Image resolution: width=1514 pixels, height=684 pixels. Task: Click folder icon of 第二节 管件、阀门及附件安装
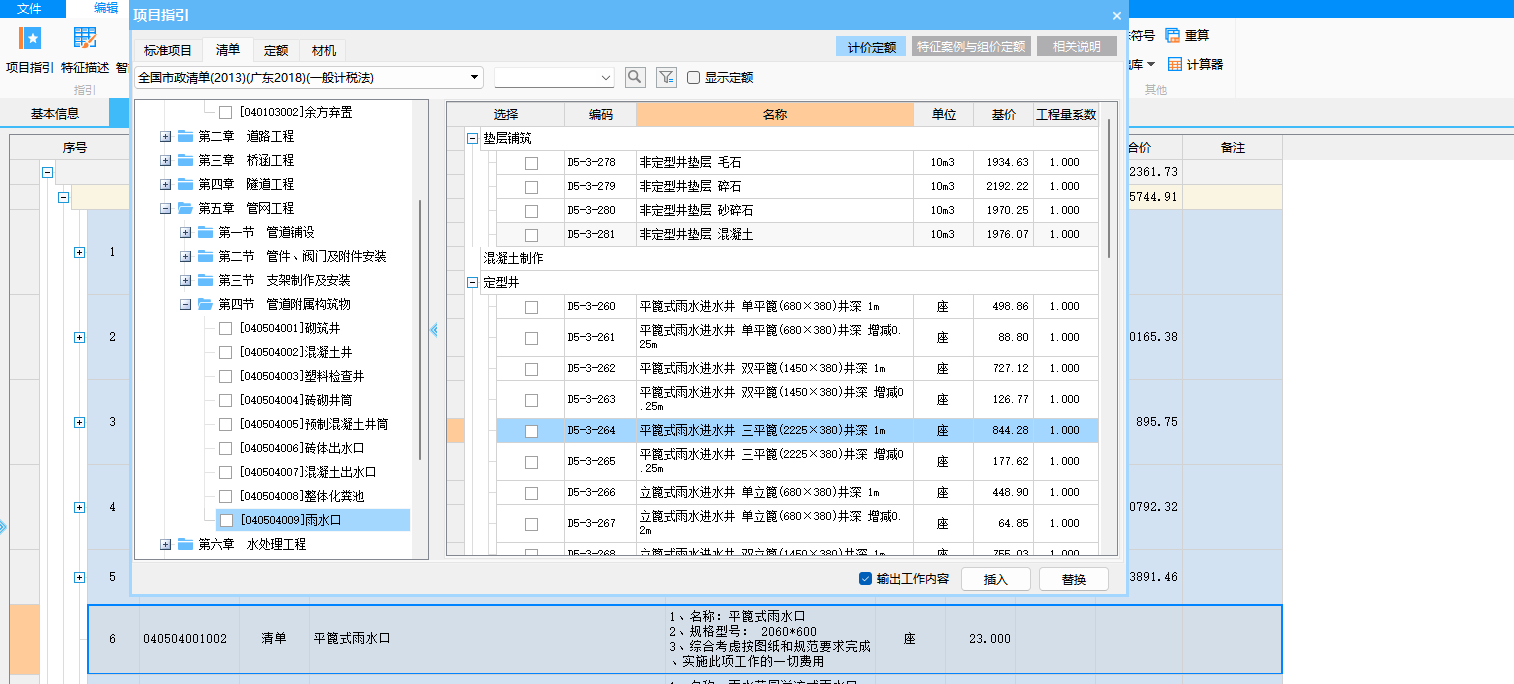tap(206, 256)
